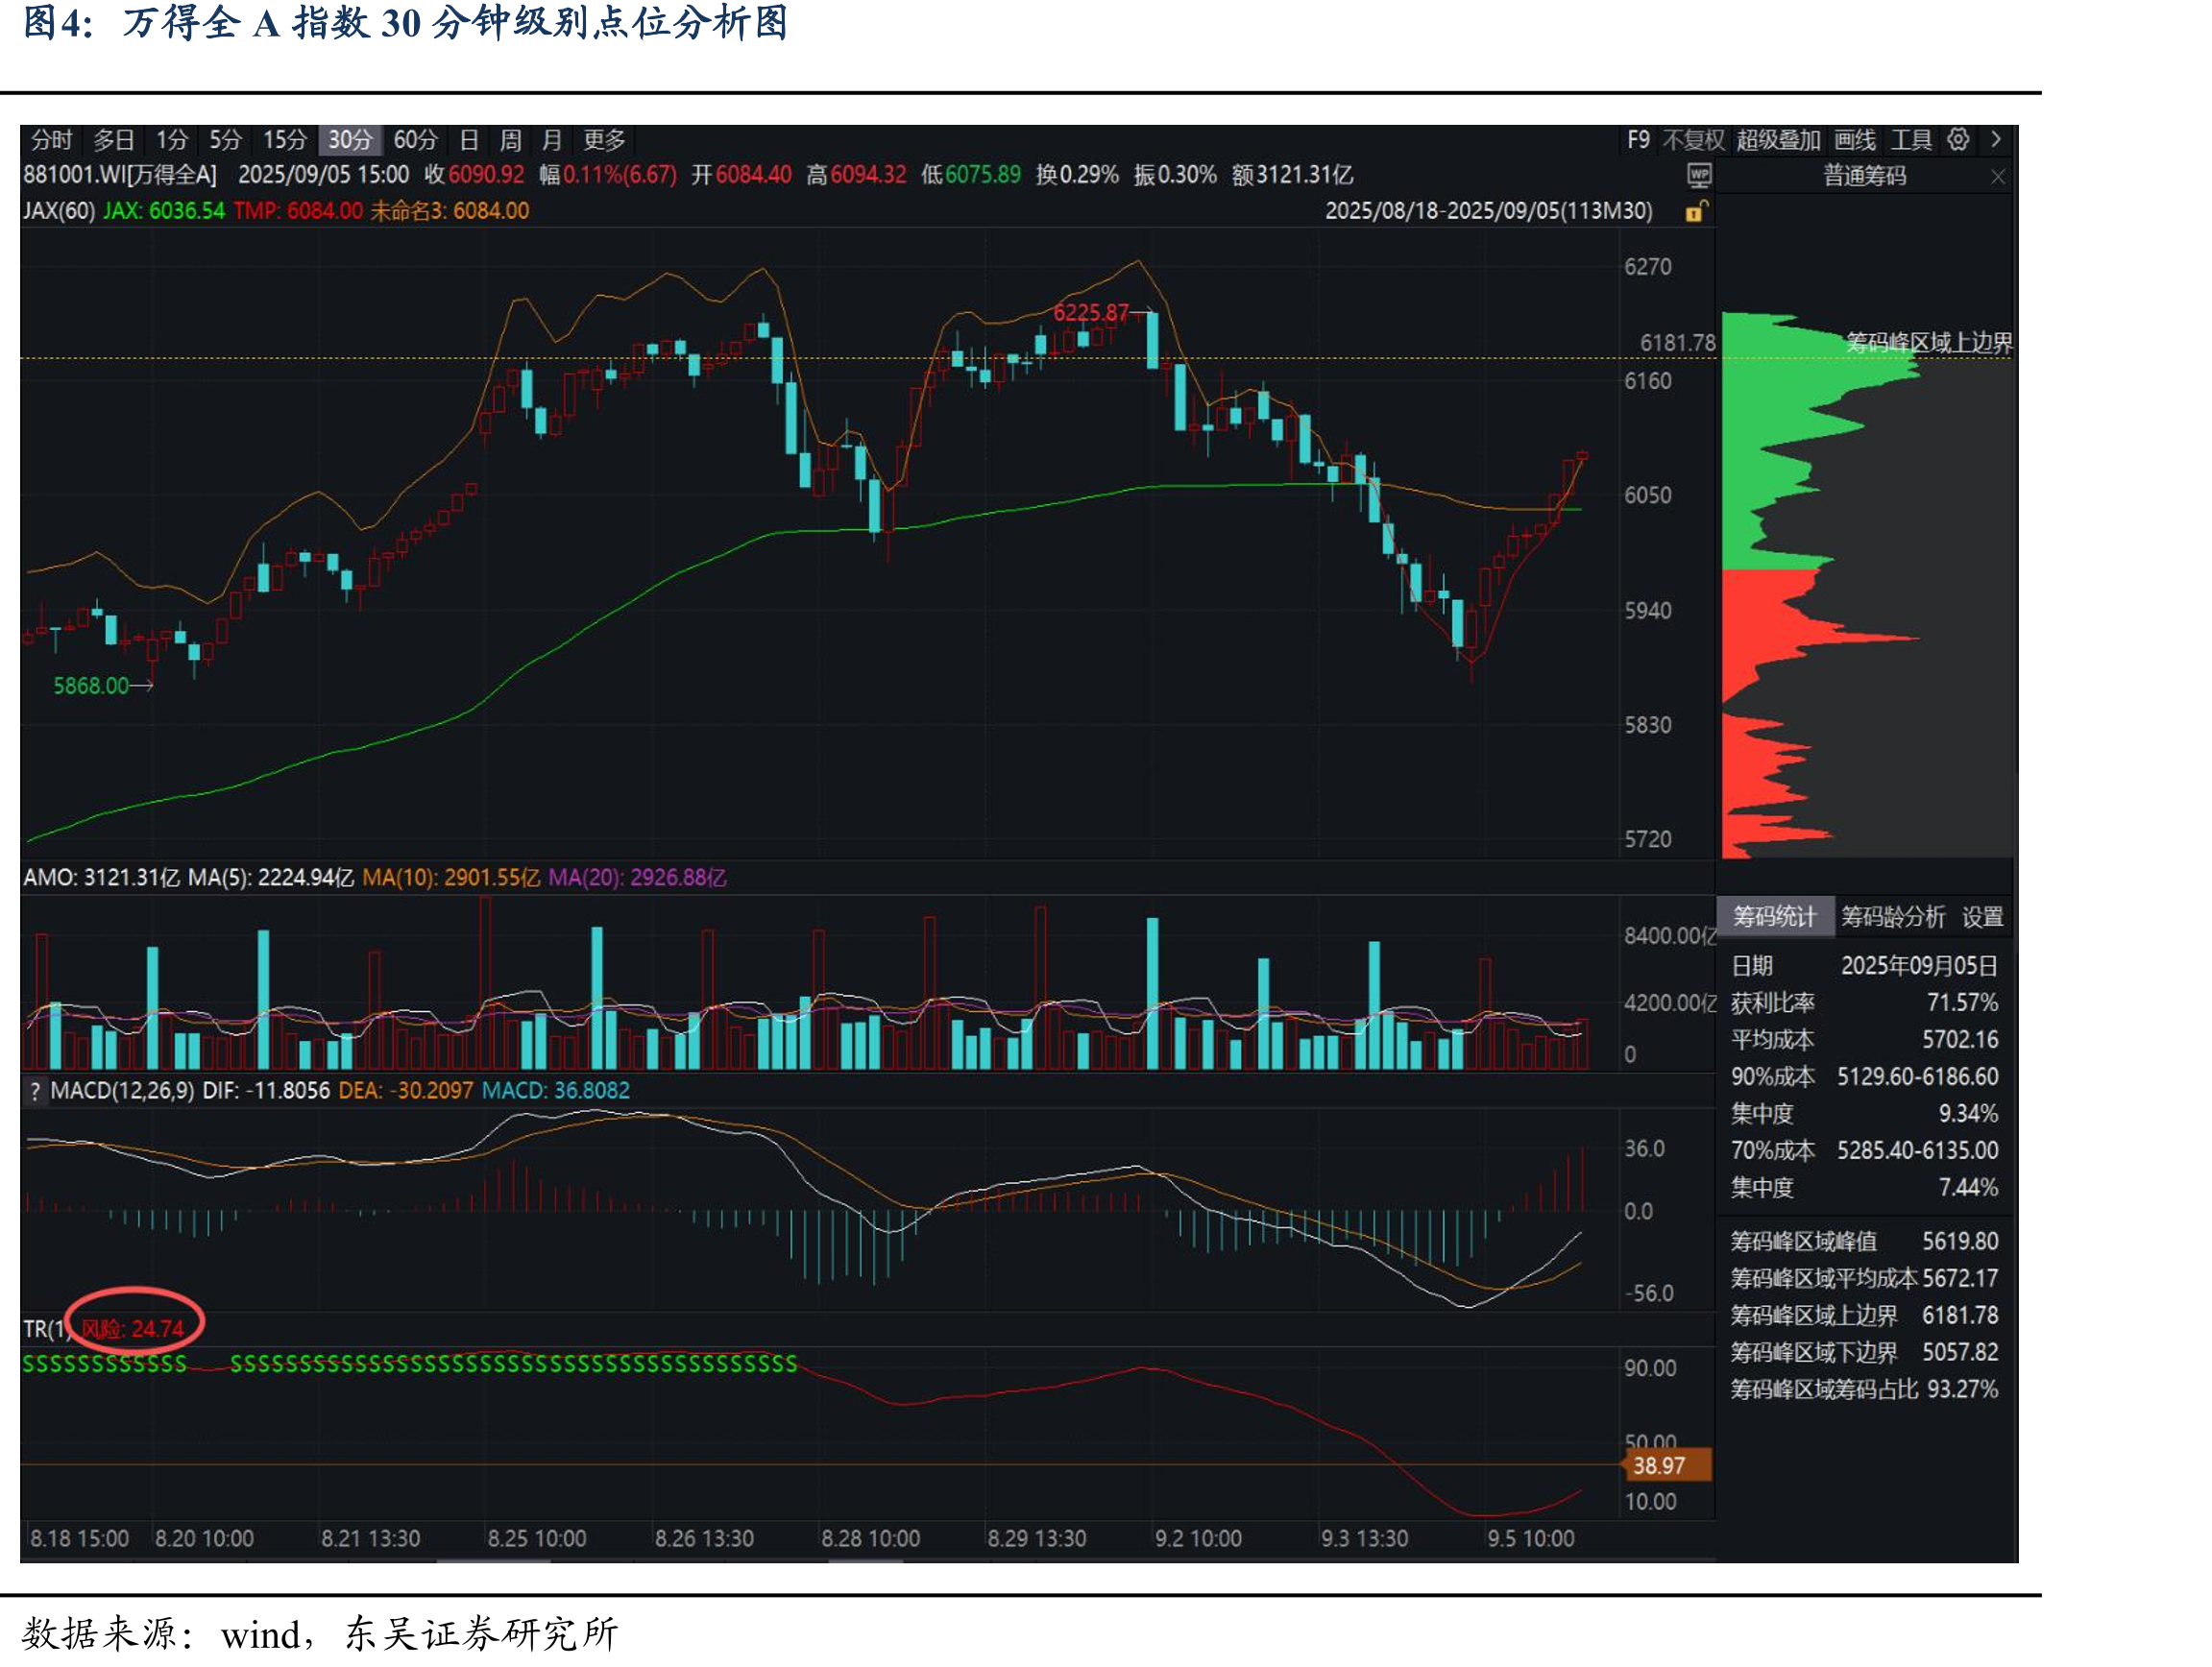The width and height of the screenshot is (2212, 1667).
Task: Click the 90%成本 5129.60-6186.60 row
Action: point(1864,1077)
